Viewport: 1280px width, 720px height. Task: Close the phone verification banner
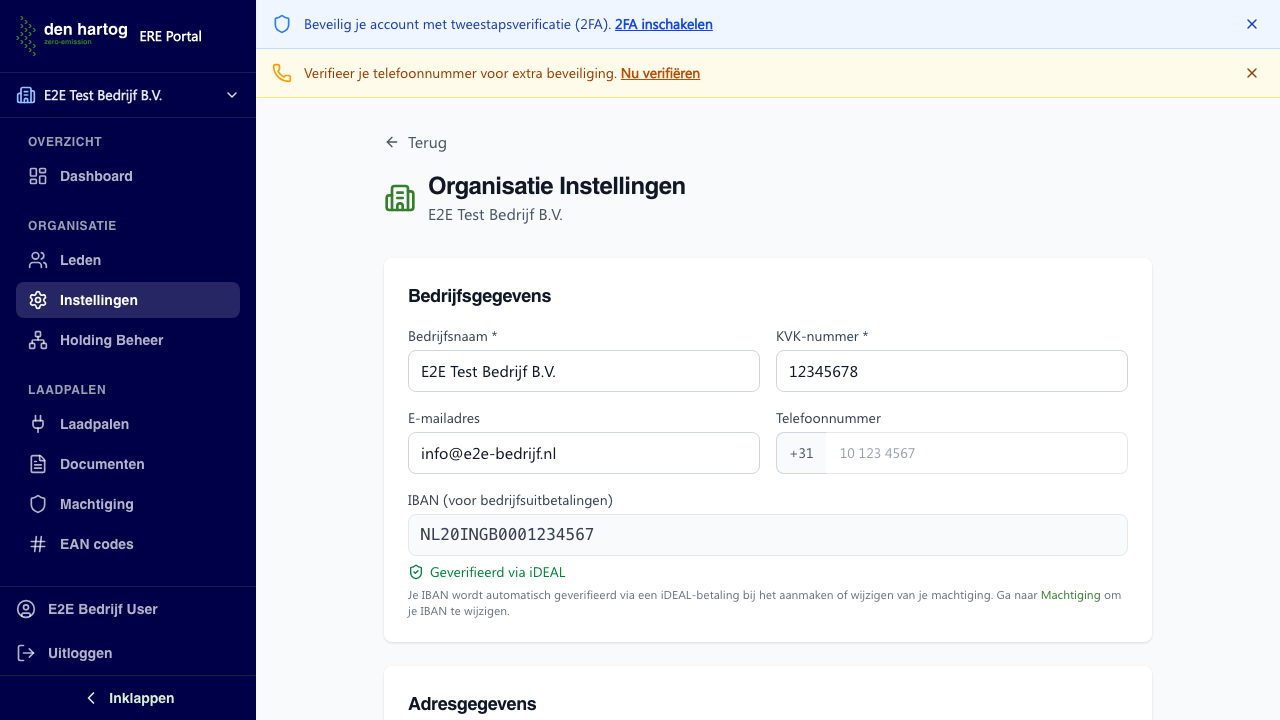(x=1251, y=73)
